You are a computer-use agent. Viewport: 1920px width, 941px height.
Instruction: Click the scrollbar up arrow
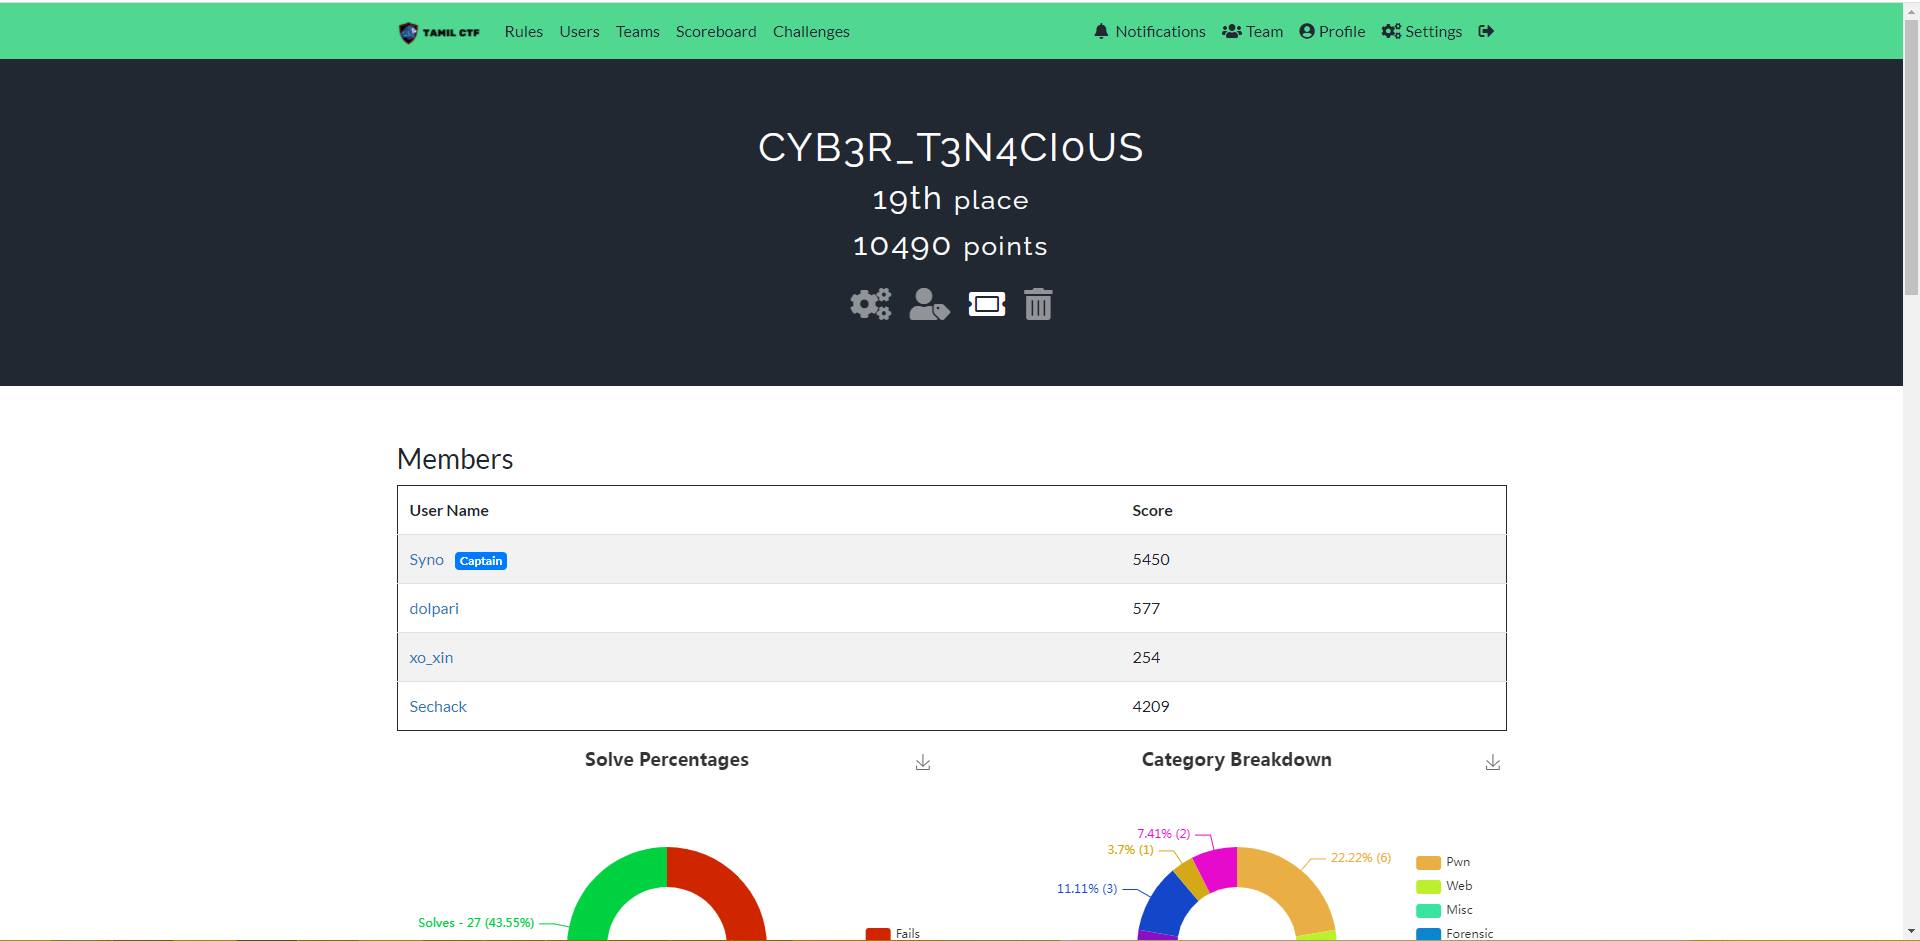coord(1911,9)
